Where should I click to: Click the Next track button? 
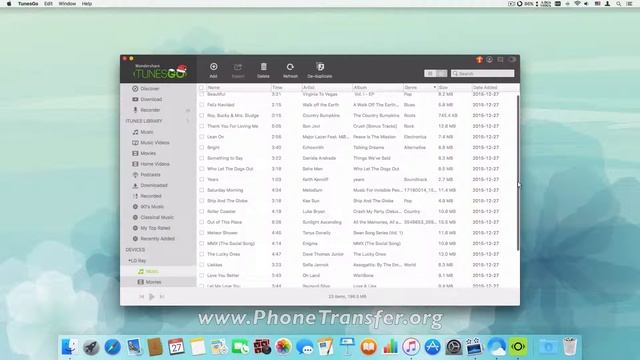click(162, 297)
